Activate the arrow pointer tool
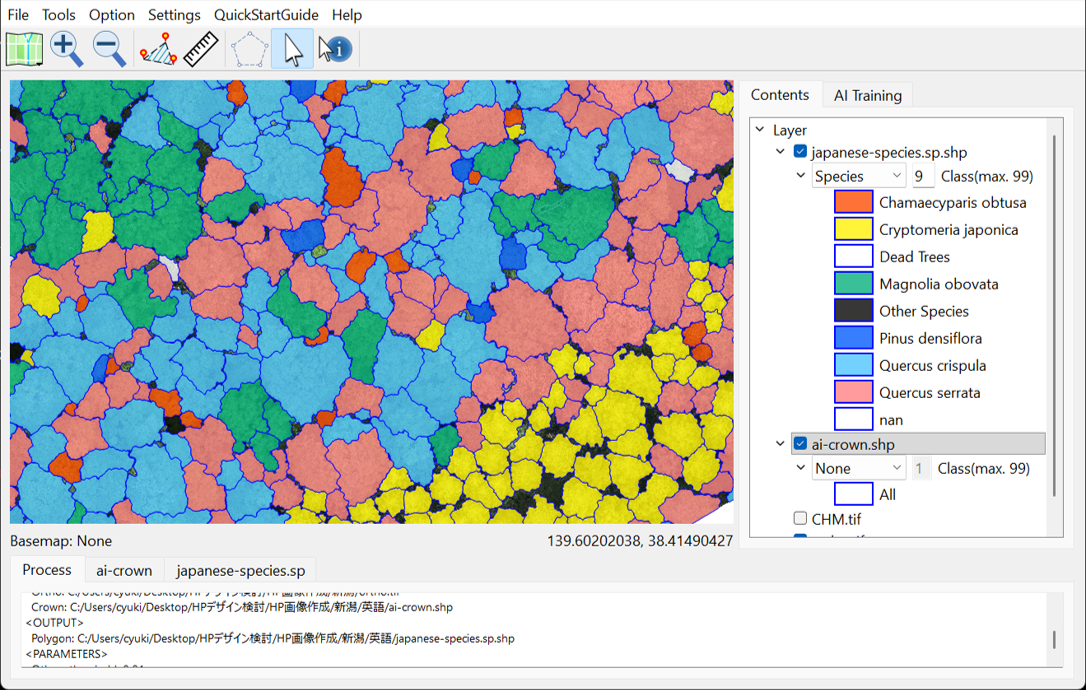 [292, 48]
